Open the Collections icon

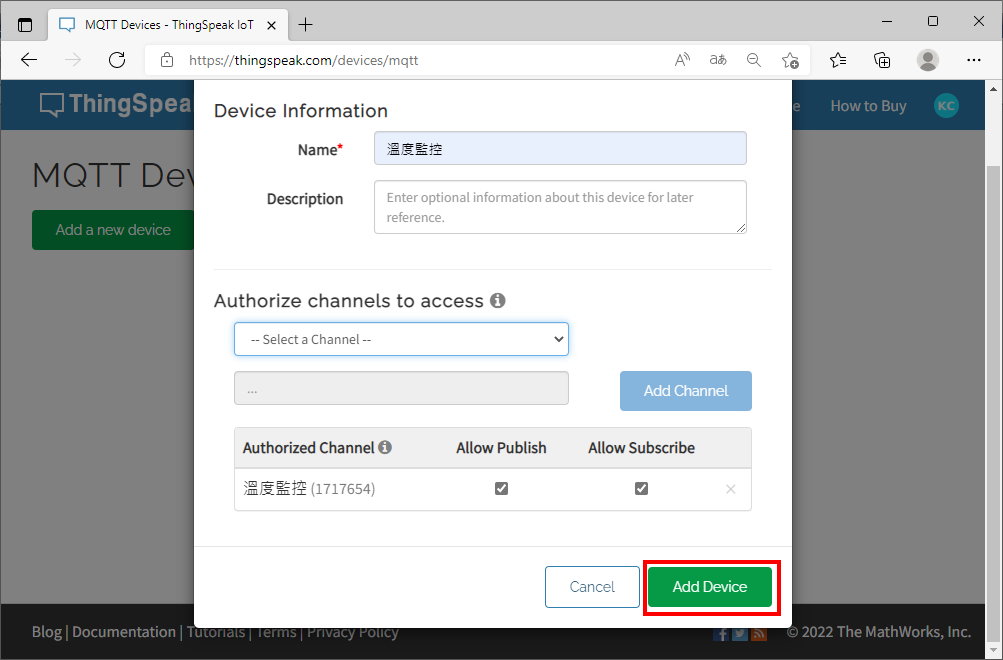(882, 60)
